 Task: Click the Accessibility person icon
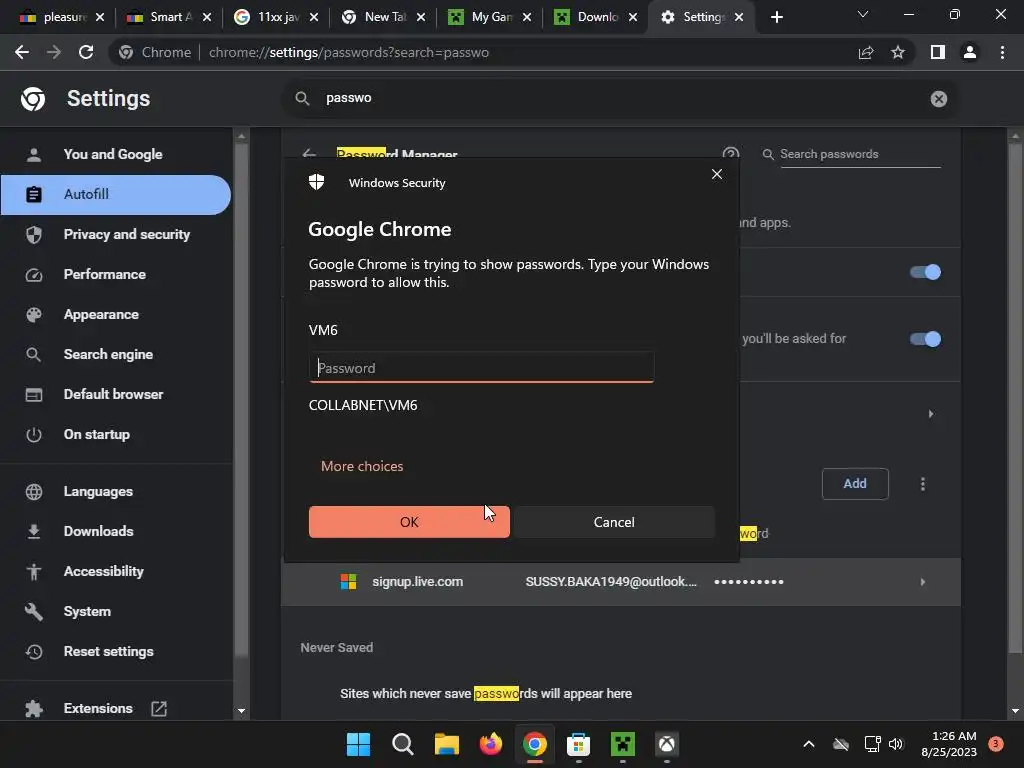pos(34,571)
